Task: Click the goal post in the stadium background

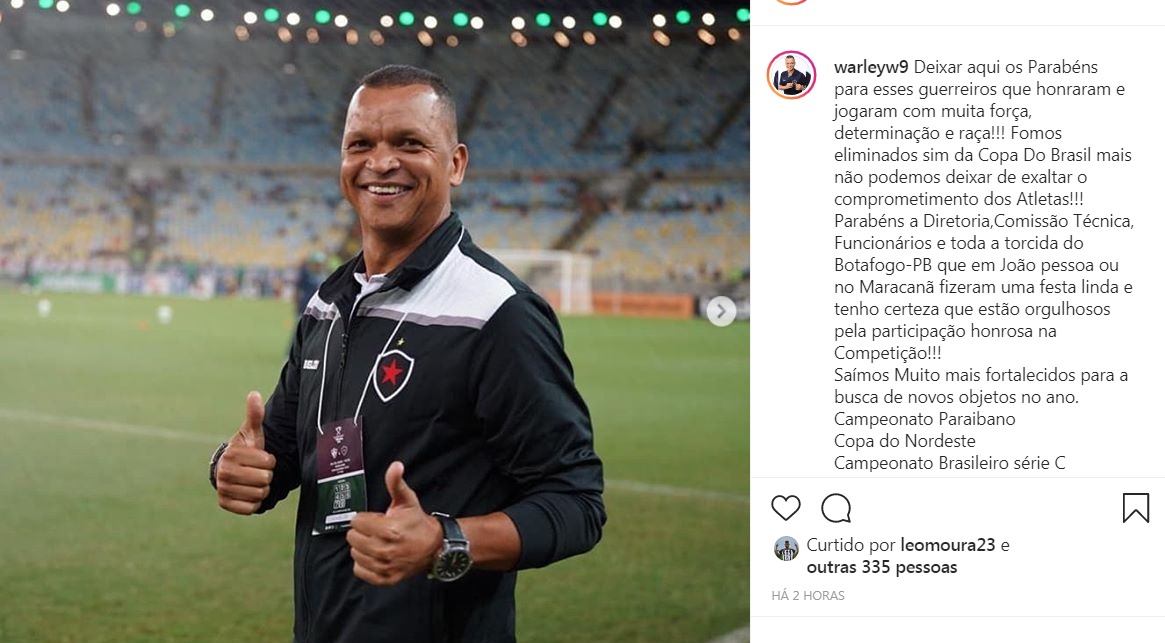Action: click(548, 280)
